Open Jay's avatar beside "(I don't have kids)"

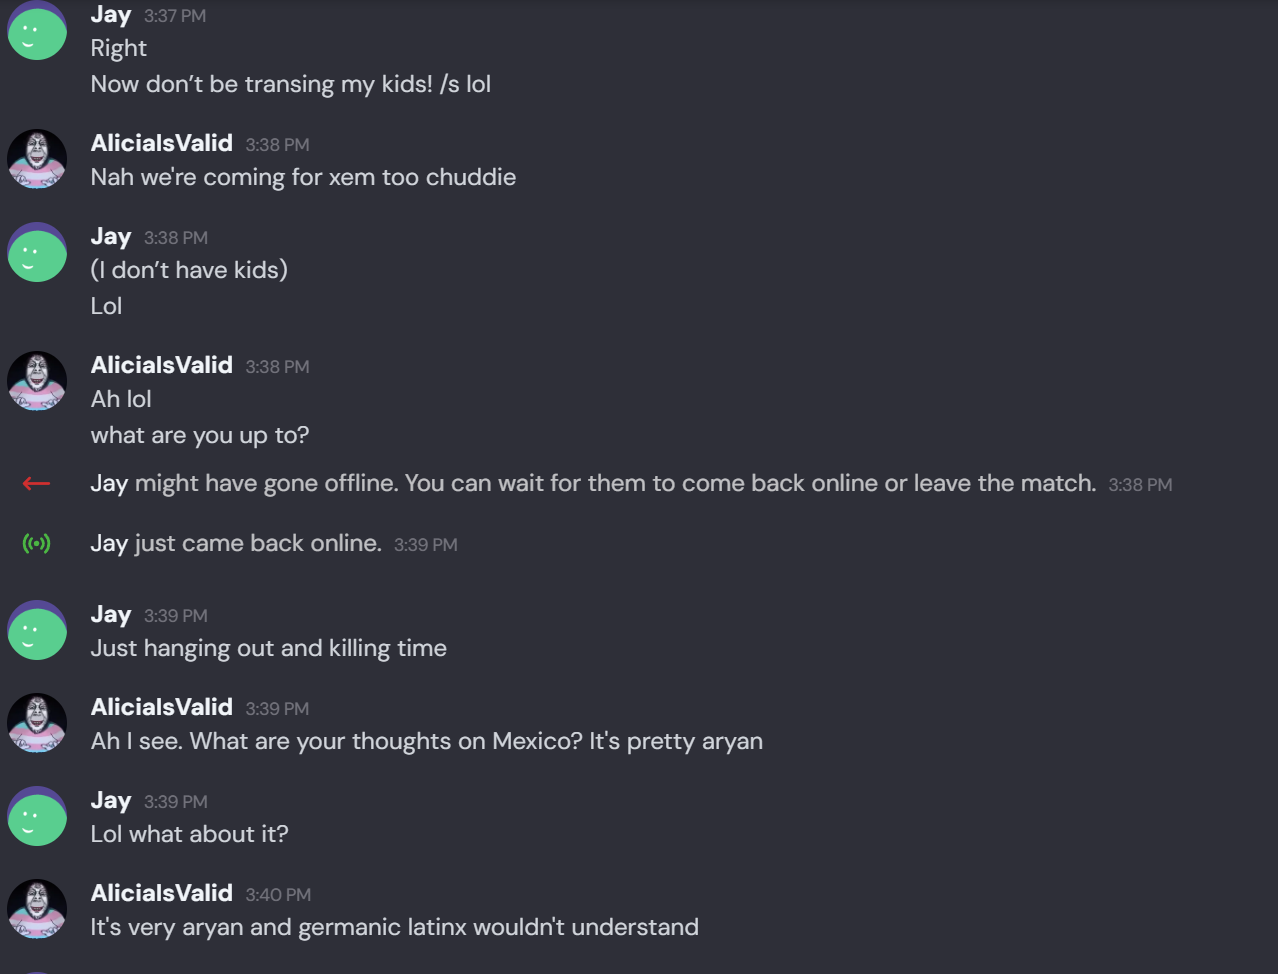point(37,253)
